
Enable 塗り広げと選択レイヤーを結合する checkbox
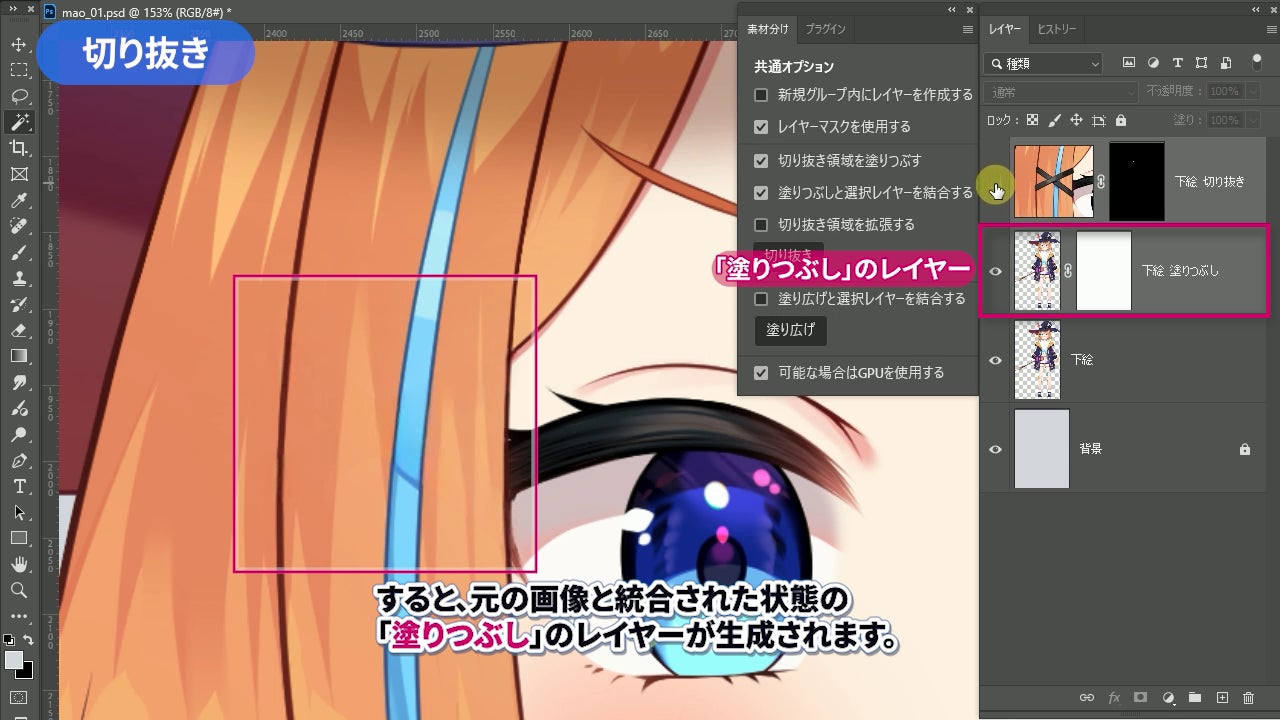click(761, 298)
